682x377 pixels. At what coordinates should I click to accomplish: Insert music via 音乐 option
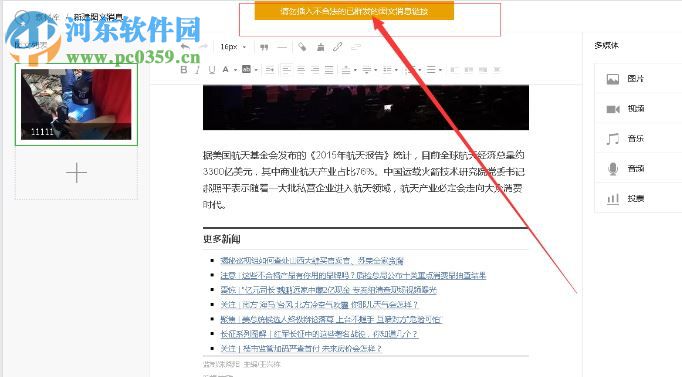pos(638,139)
